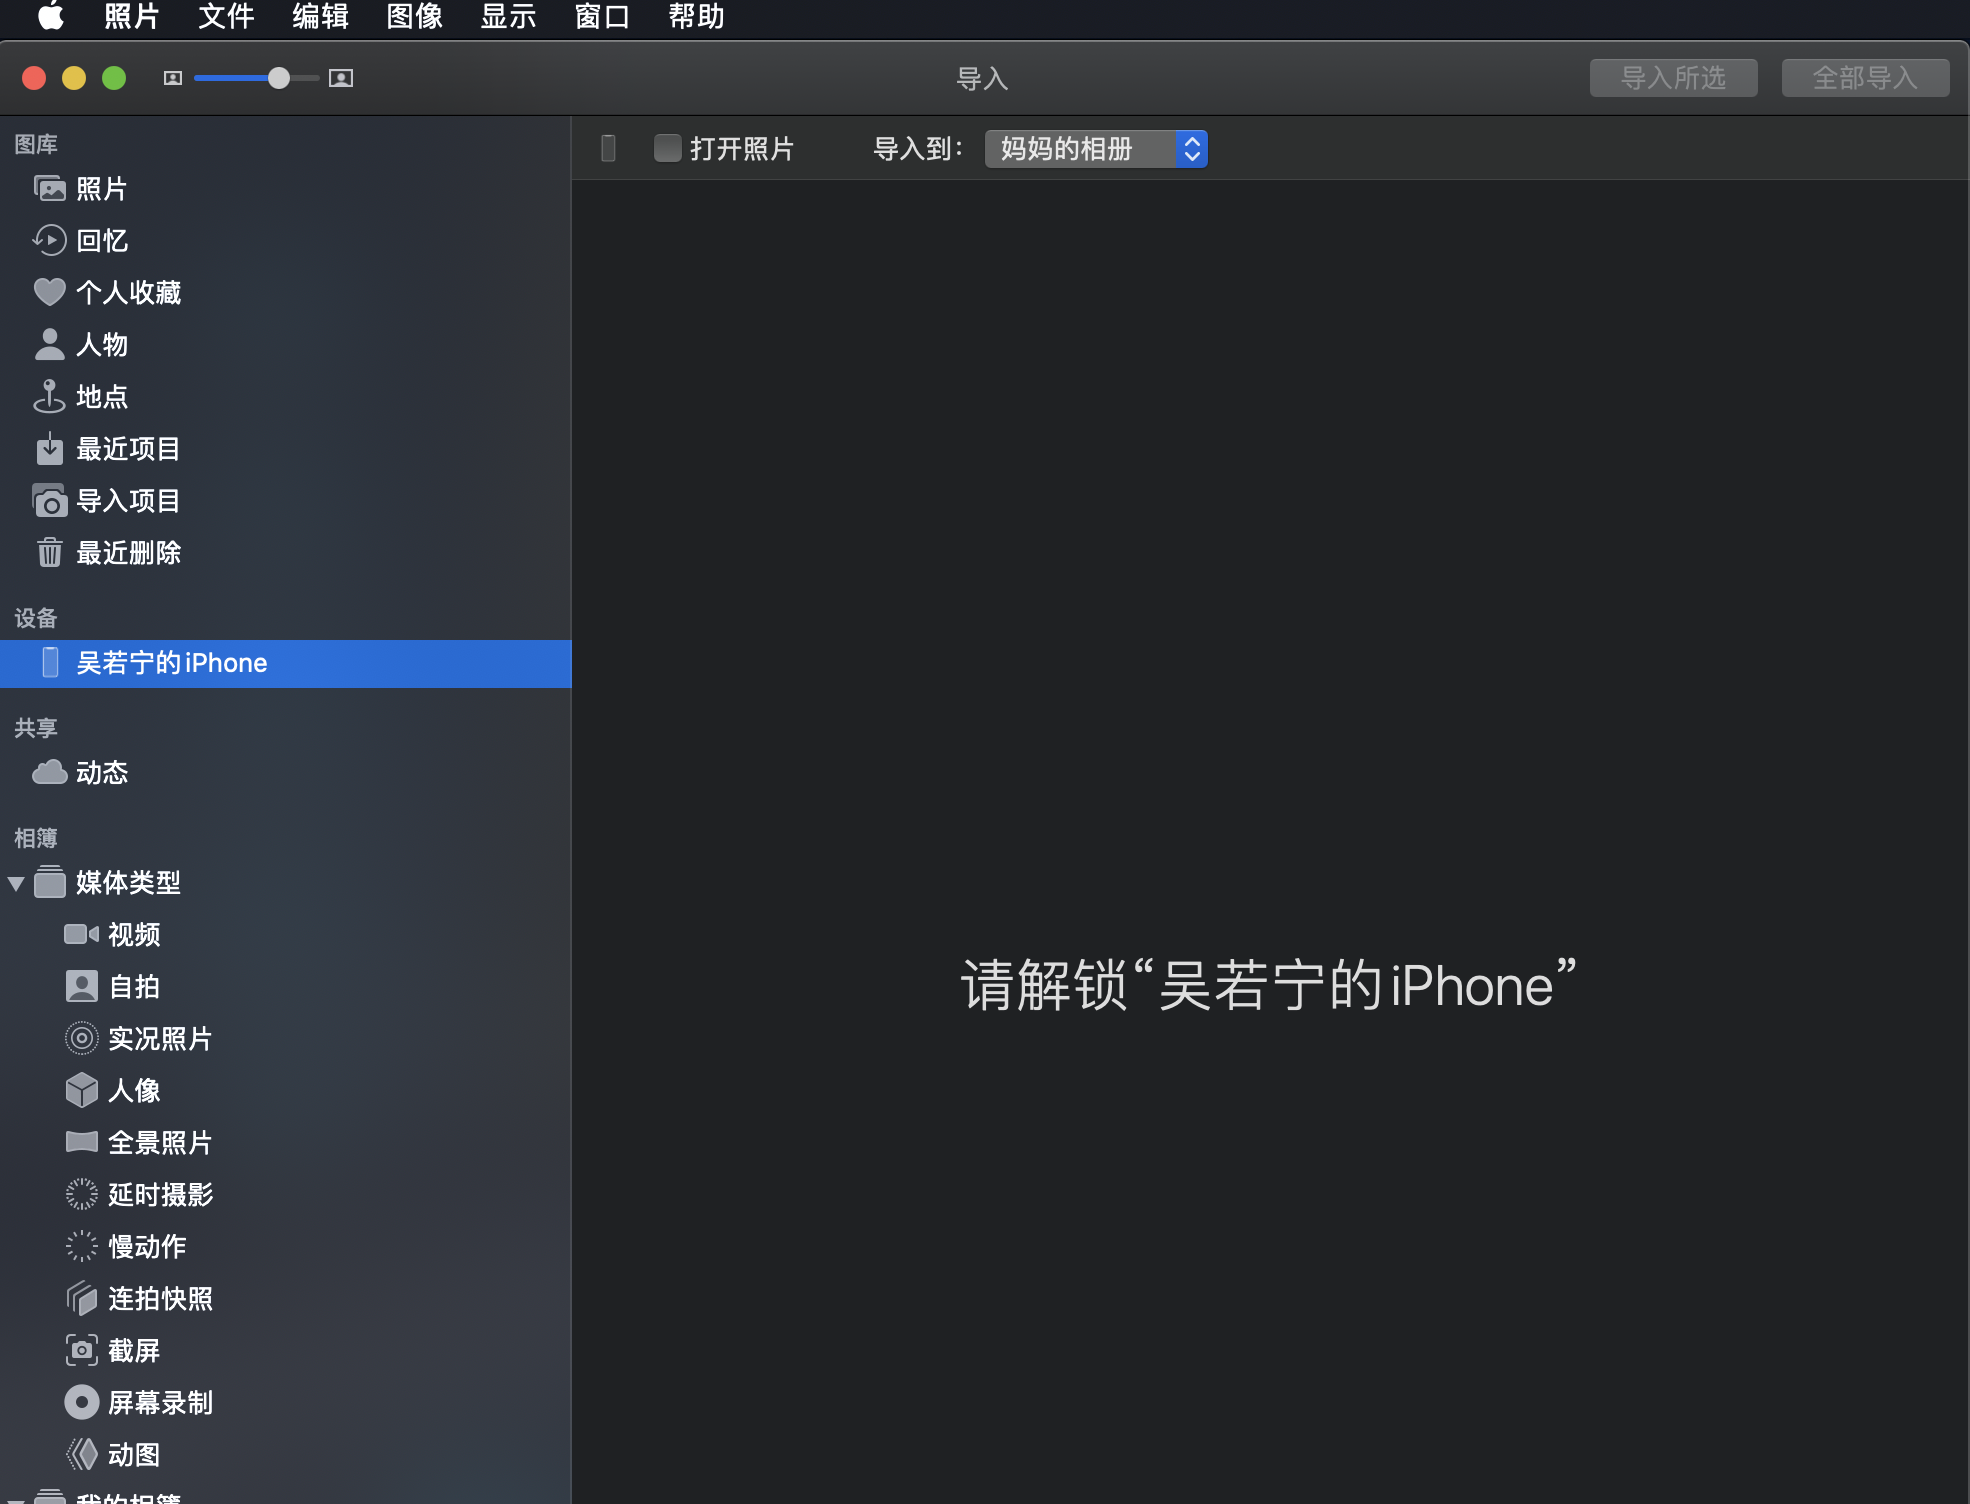Click the Screen Recordings (屏幕录制) icon
The height and width of the screenshot is (1504, 1970).
point(81,1402)
